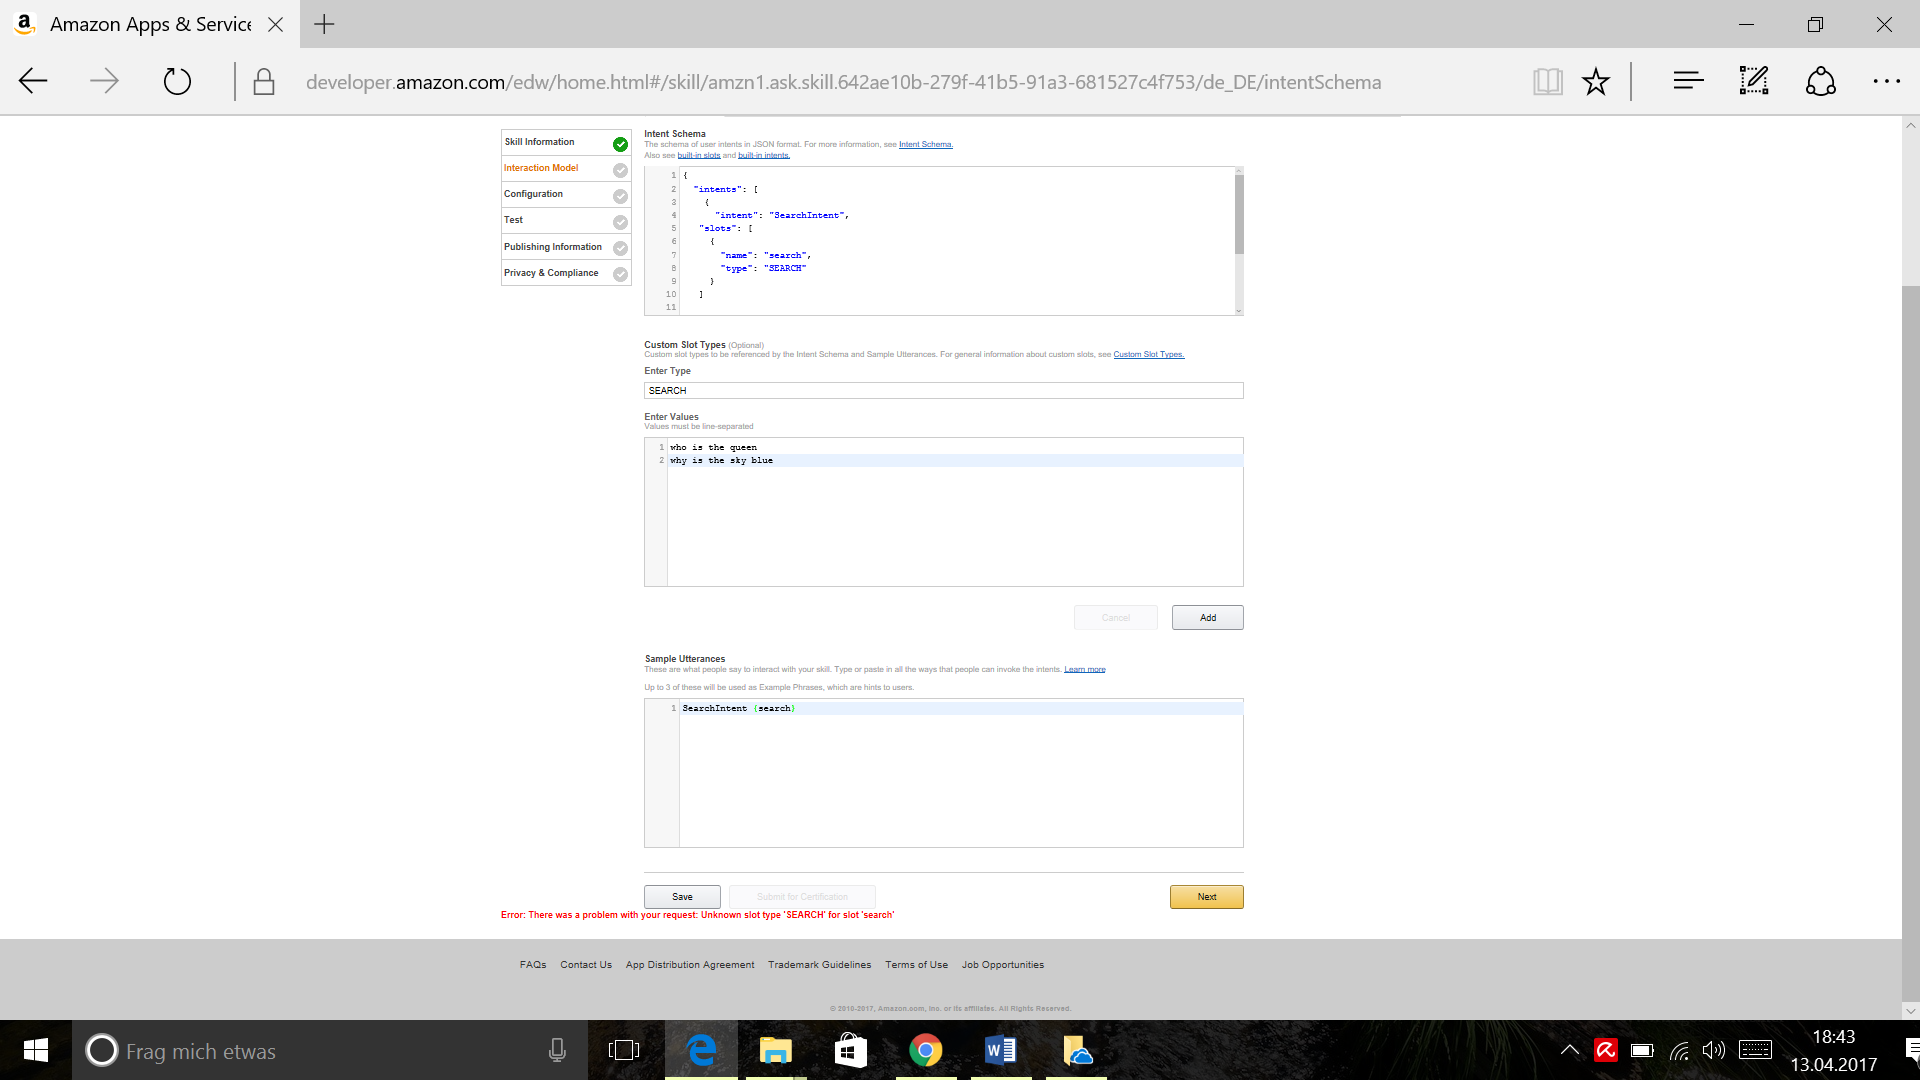
Task: Open the Hub lines icon
Action: click(x=1688, y=81)
